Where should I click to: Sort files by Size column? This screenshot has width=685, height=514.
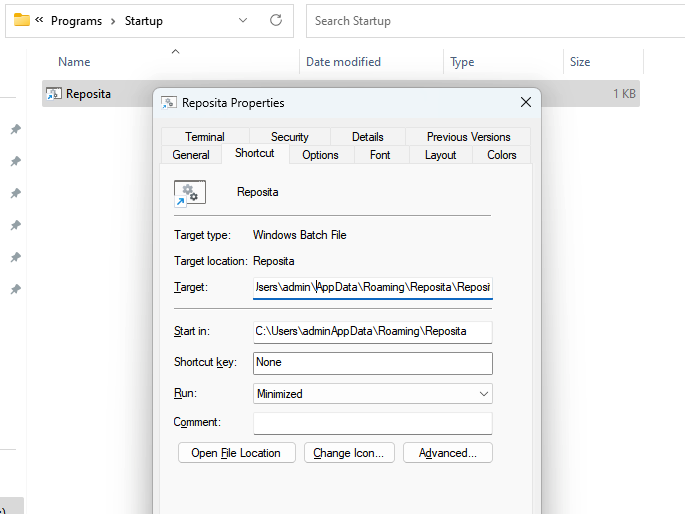tap(580, 62)
